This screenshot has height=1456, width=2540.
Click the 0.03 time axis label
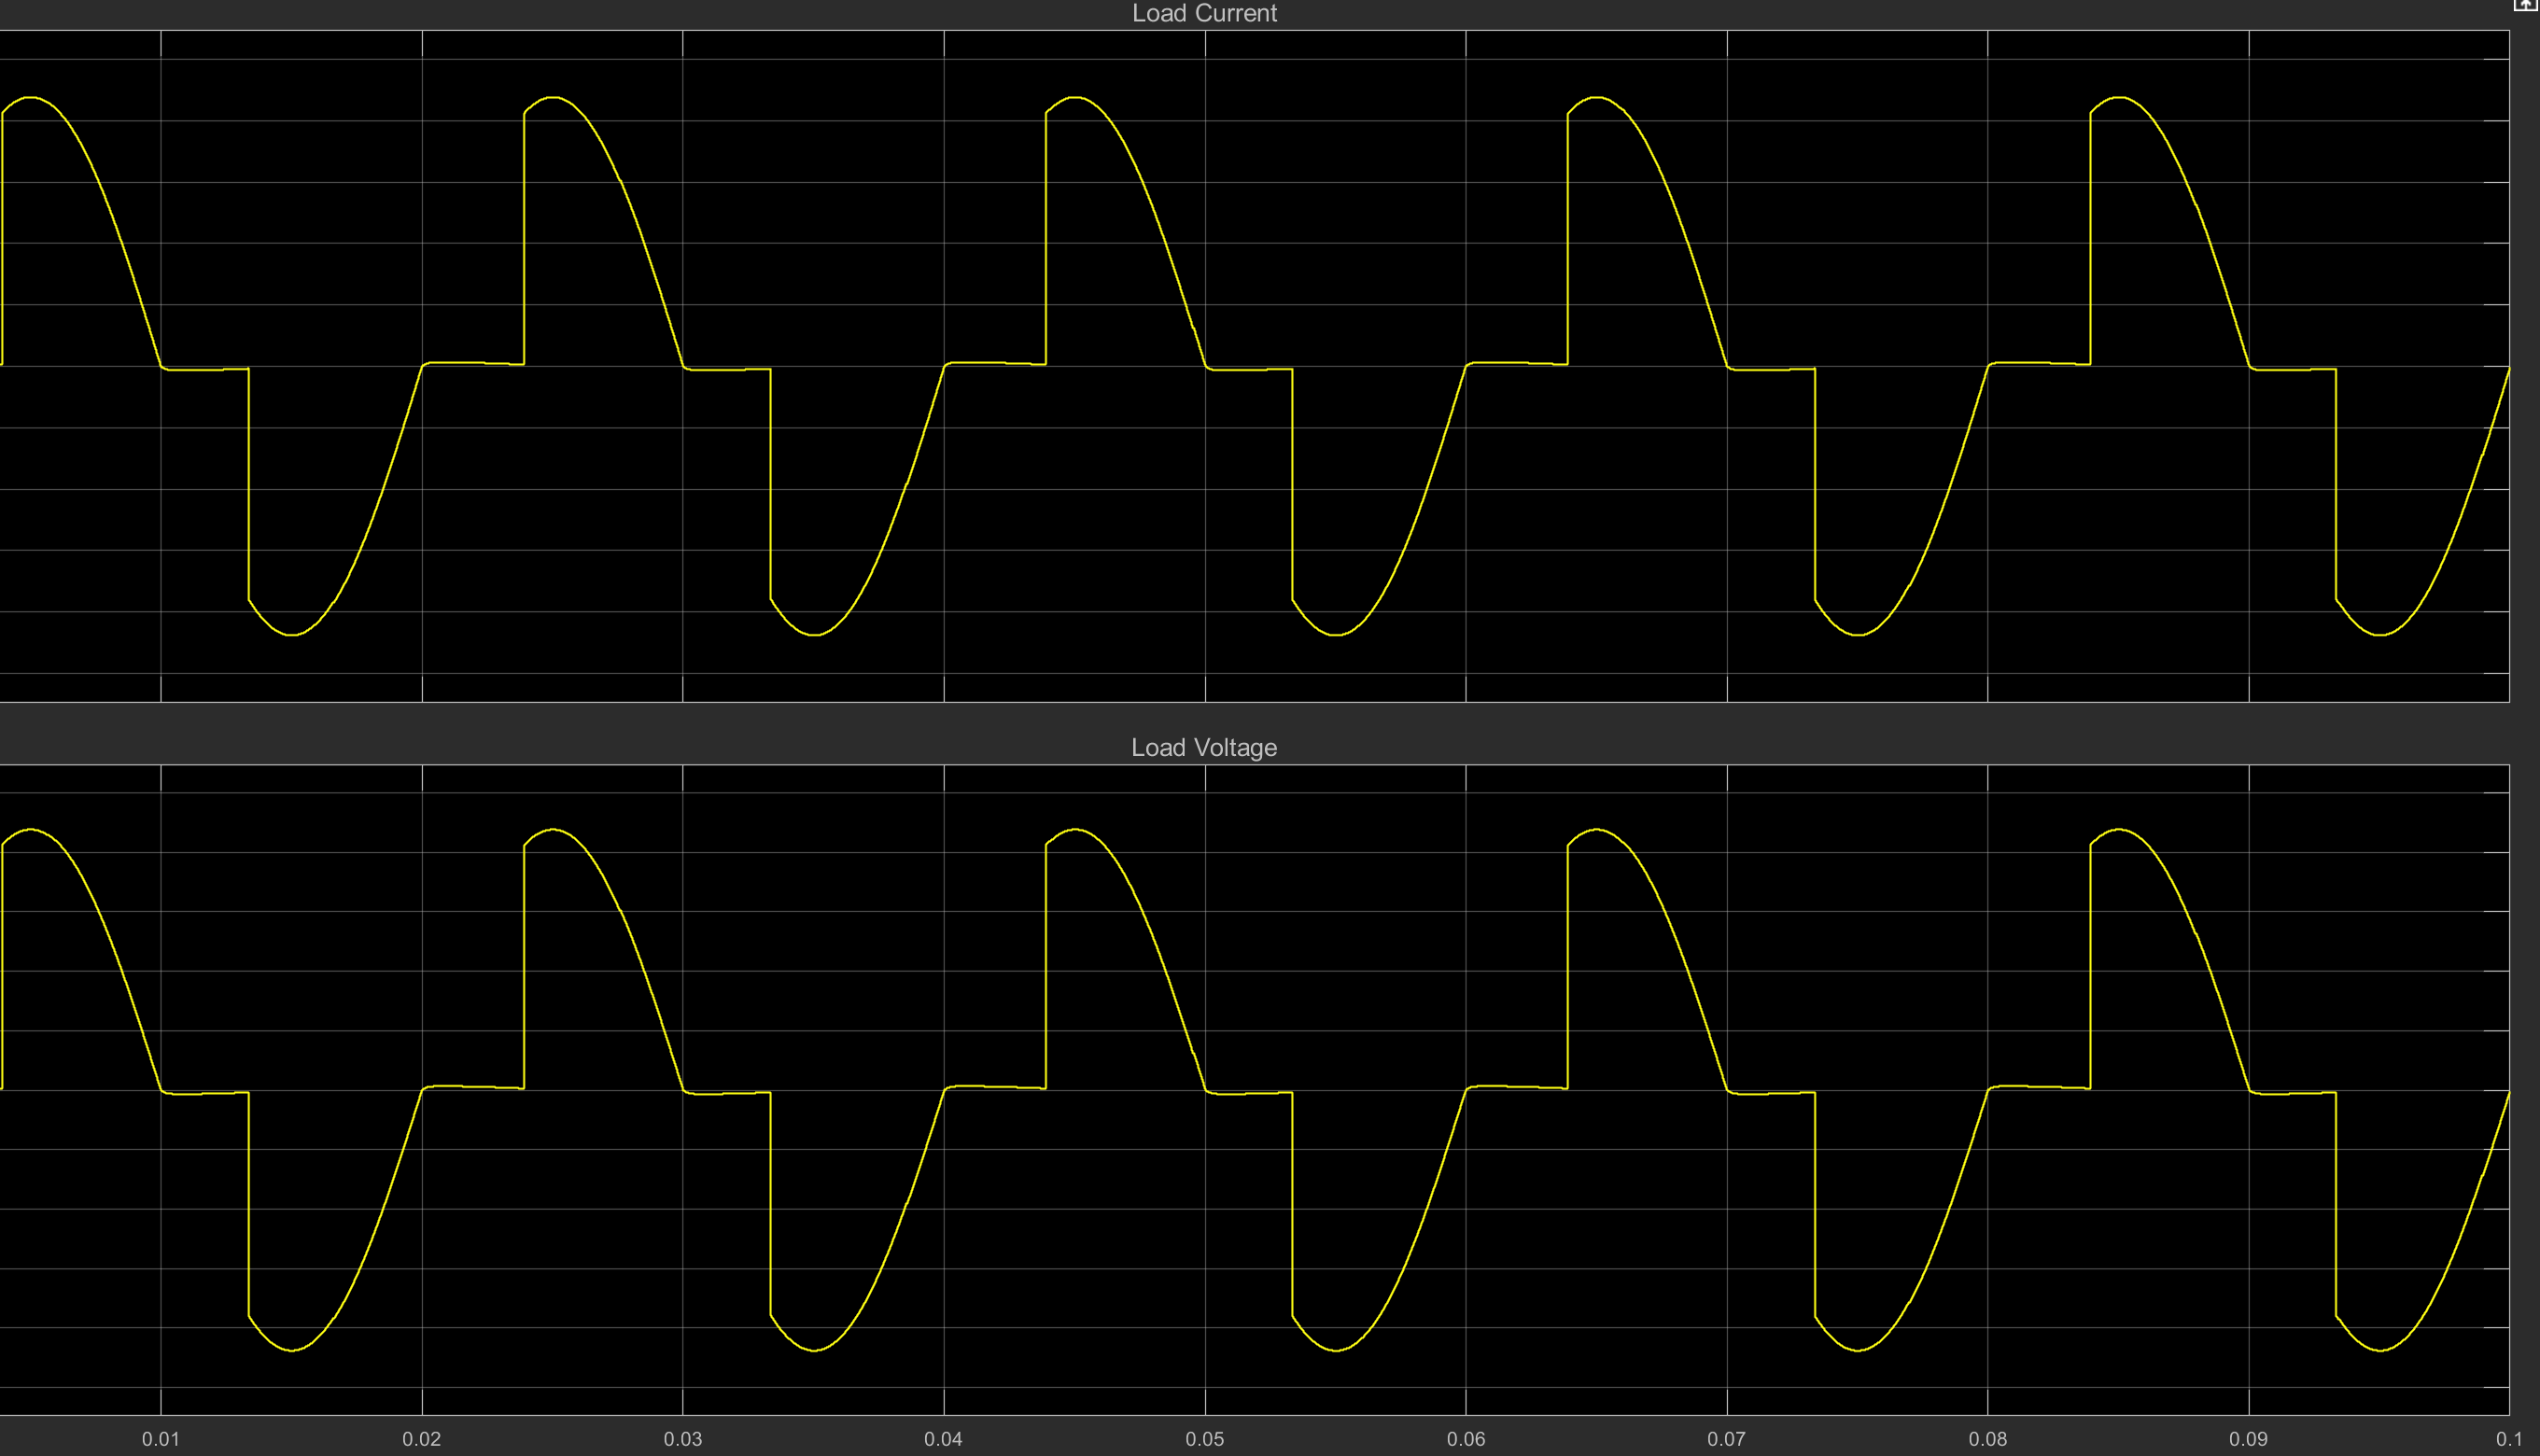pyautogui.click(x=683, y=1439)
